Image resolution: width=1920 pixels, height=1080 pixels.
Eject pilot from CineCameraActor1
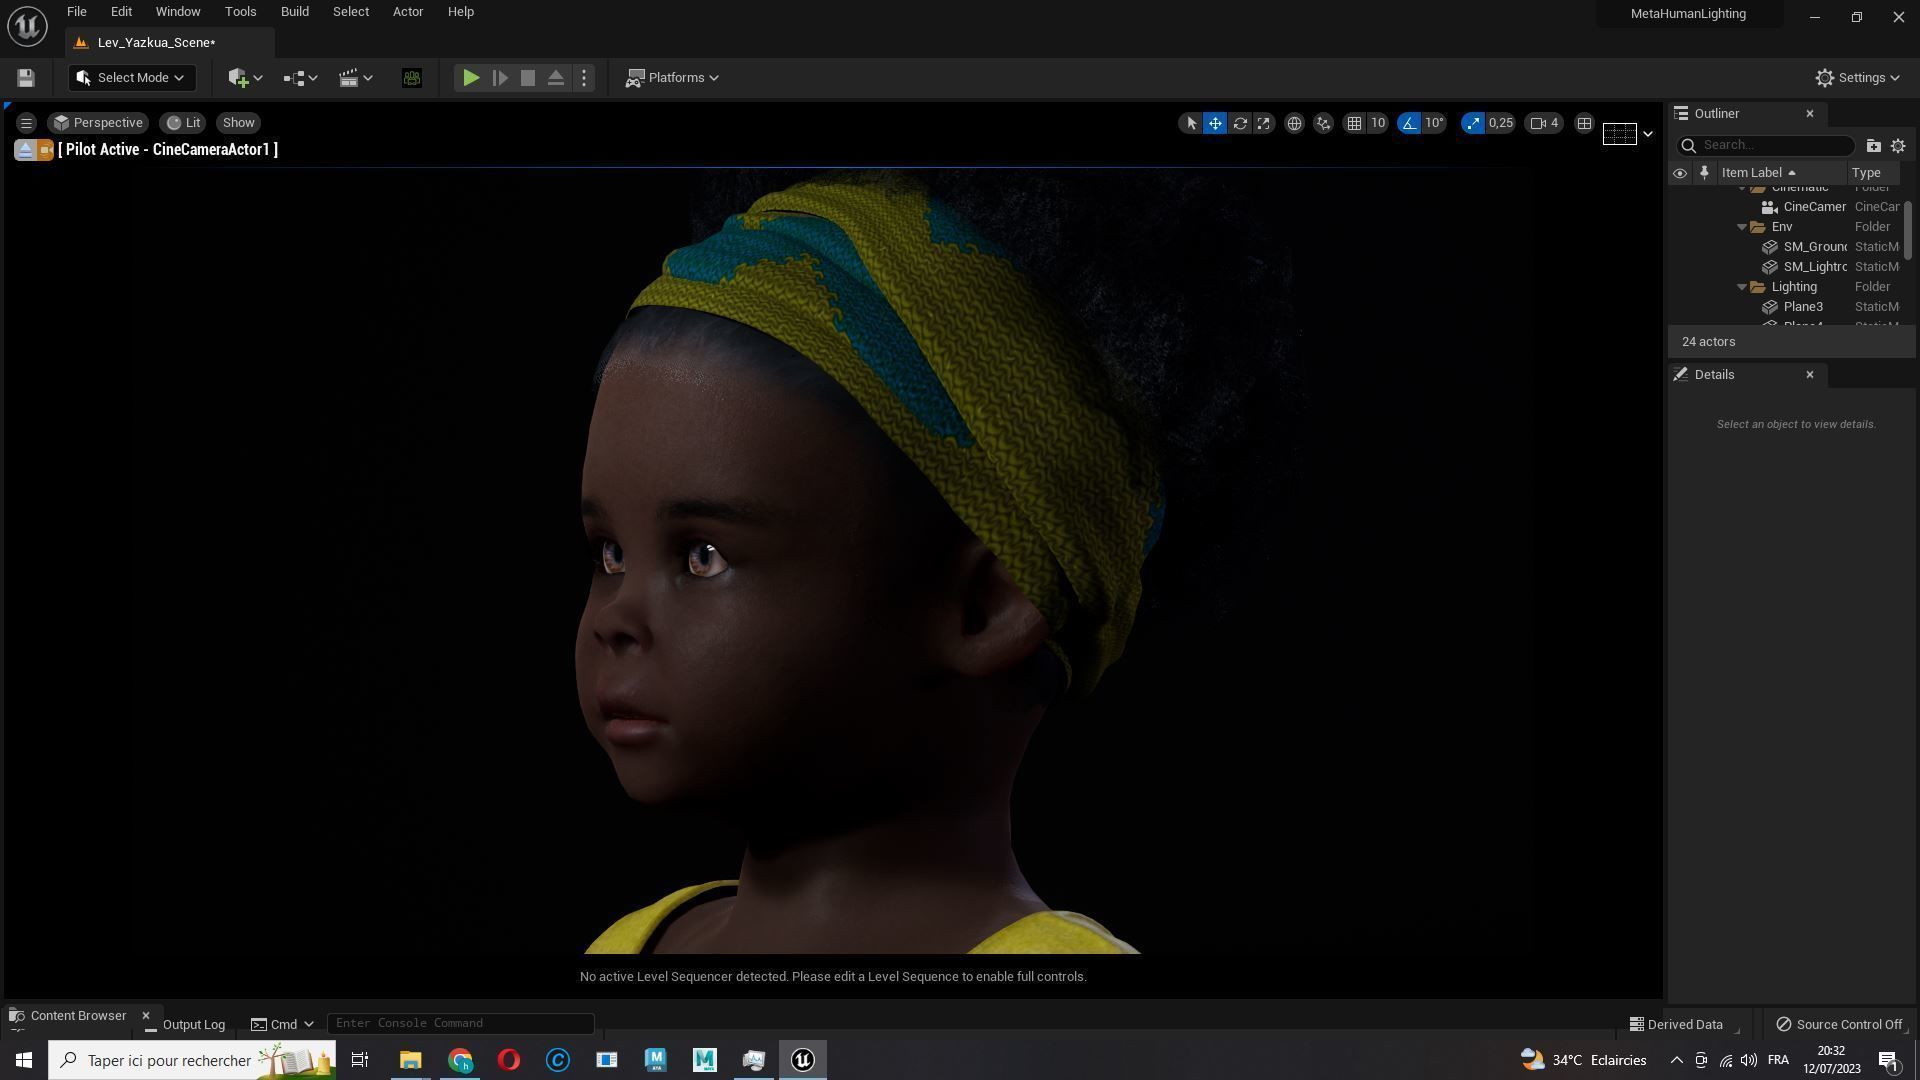tap(25, 150)
